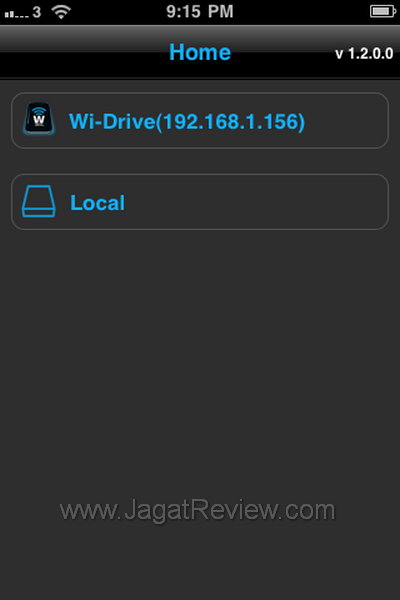Tap the Wi-Drive device icon with W logo
Screen dimensions: 400x600
click(x=39, y=119)
